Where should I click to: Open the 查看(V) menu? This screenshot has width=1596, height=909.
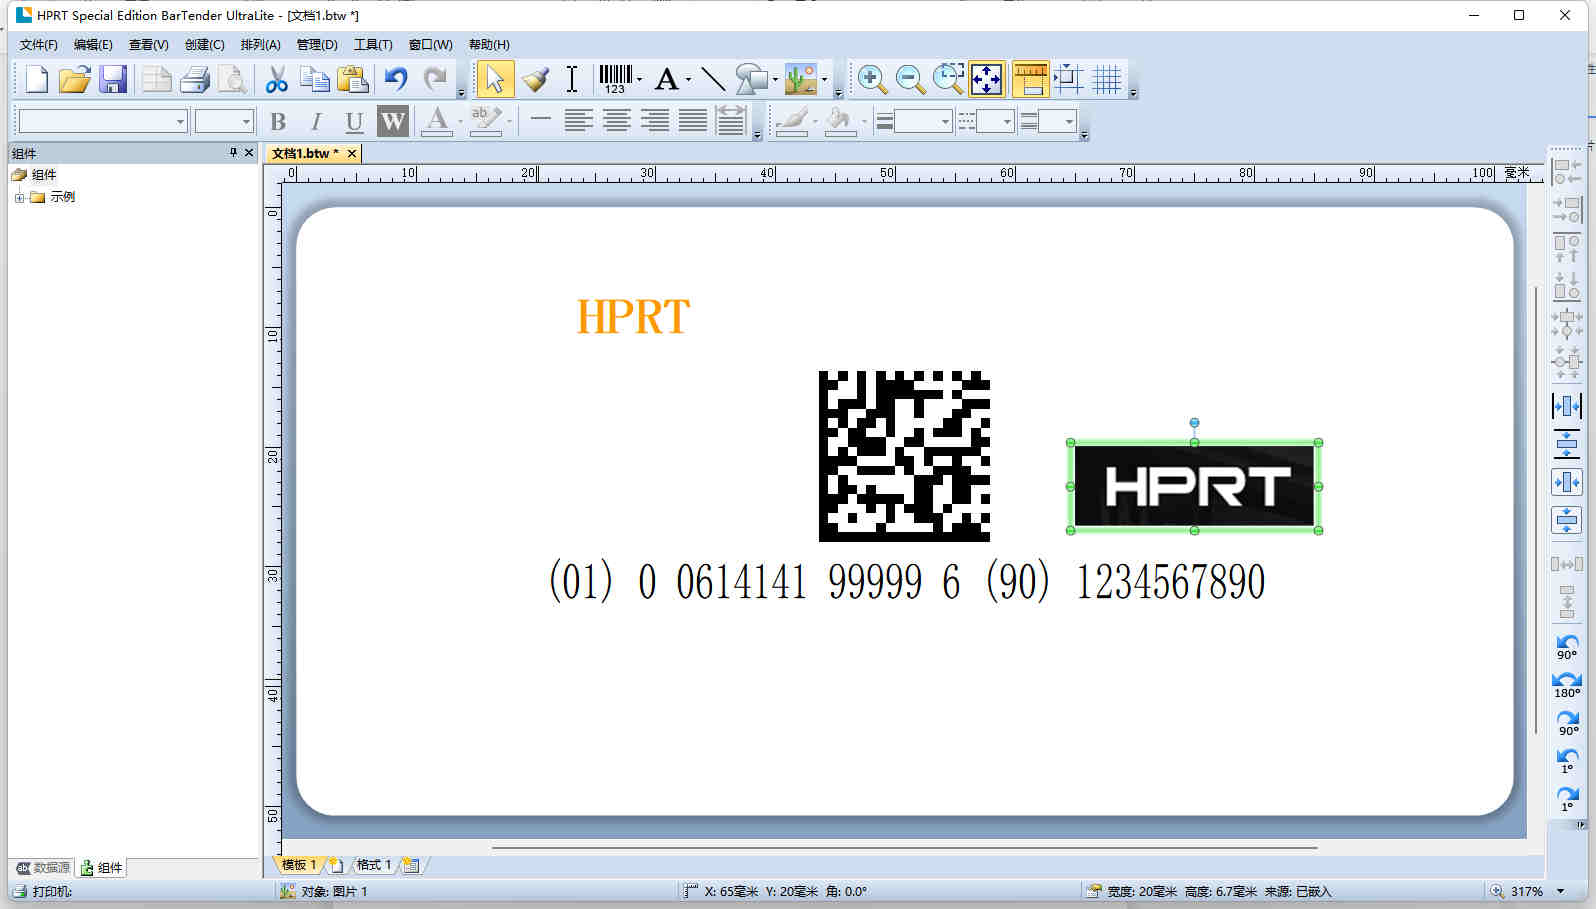pos(148,45)
